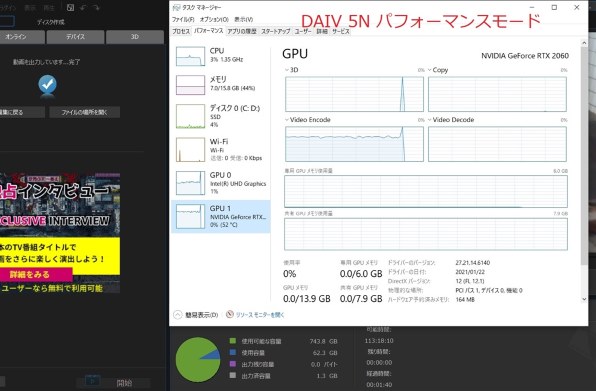596x391 pixels.
Task: Switch to the アプリの履歴 tab
Action: (x=242, y=32)
